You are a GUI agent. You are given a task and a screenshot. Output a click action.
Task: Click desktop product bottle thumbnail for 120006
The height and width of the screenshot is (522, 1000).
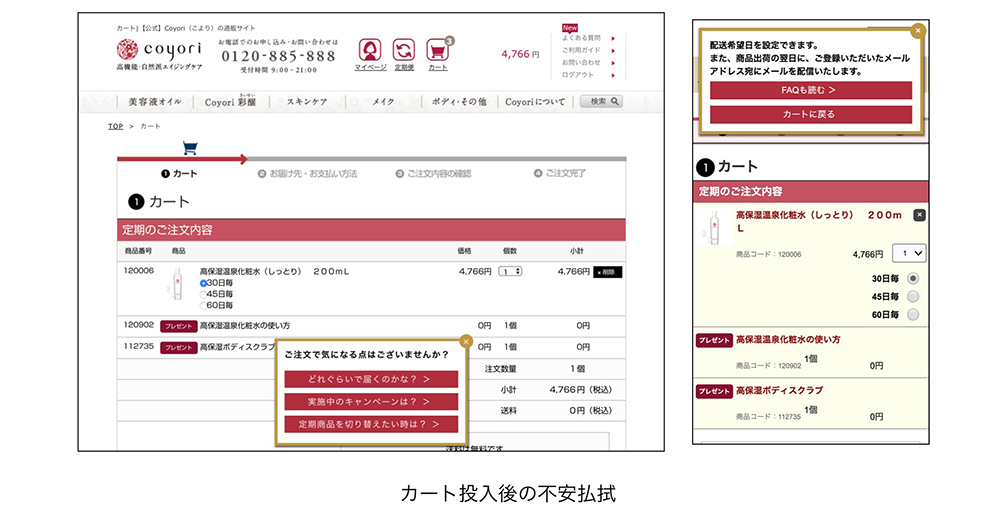click(177, 284)
